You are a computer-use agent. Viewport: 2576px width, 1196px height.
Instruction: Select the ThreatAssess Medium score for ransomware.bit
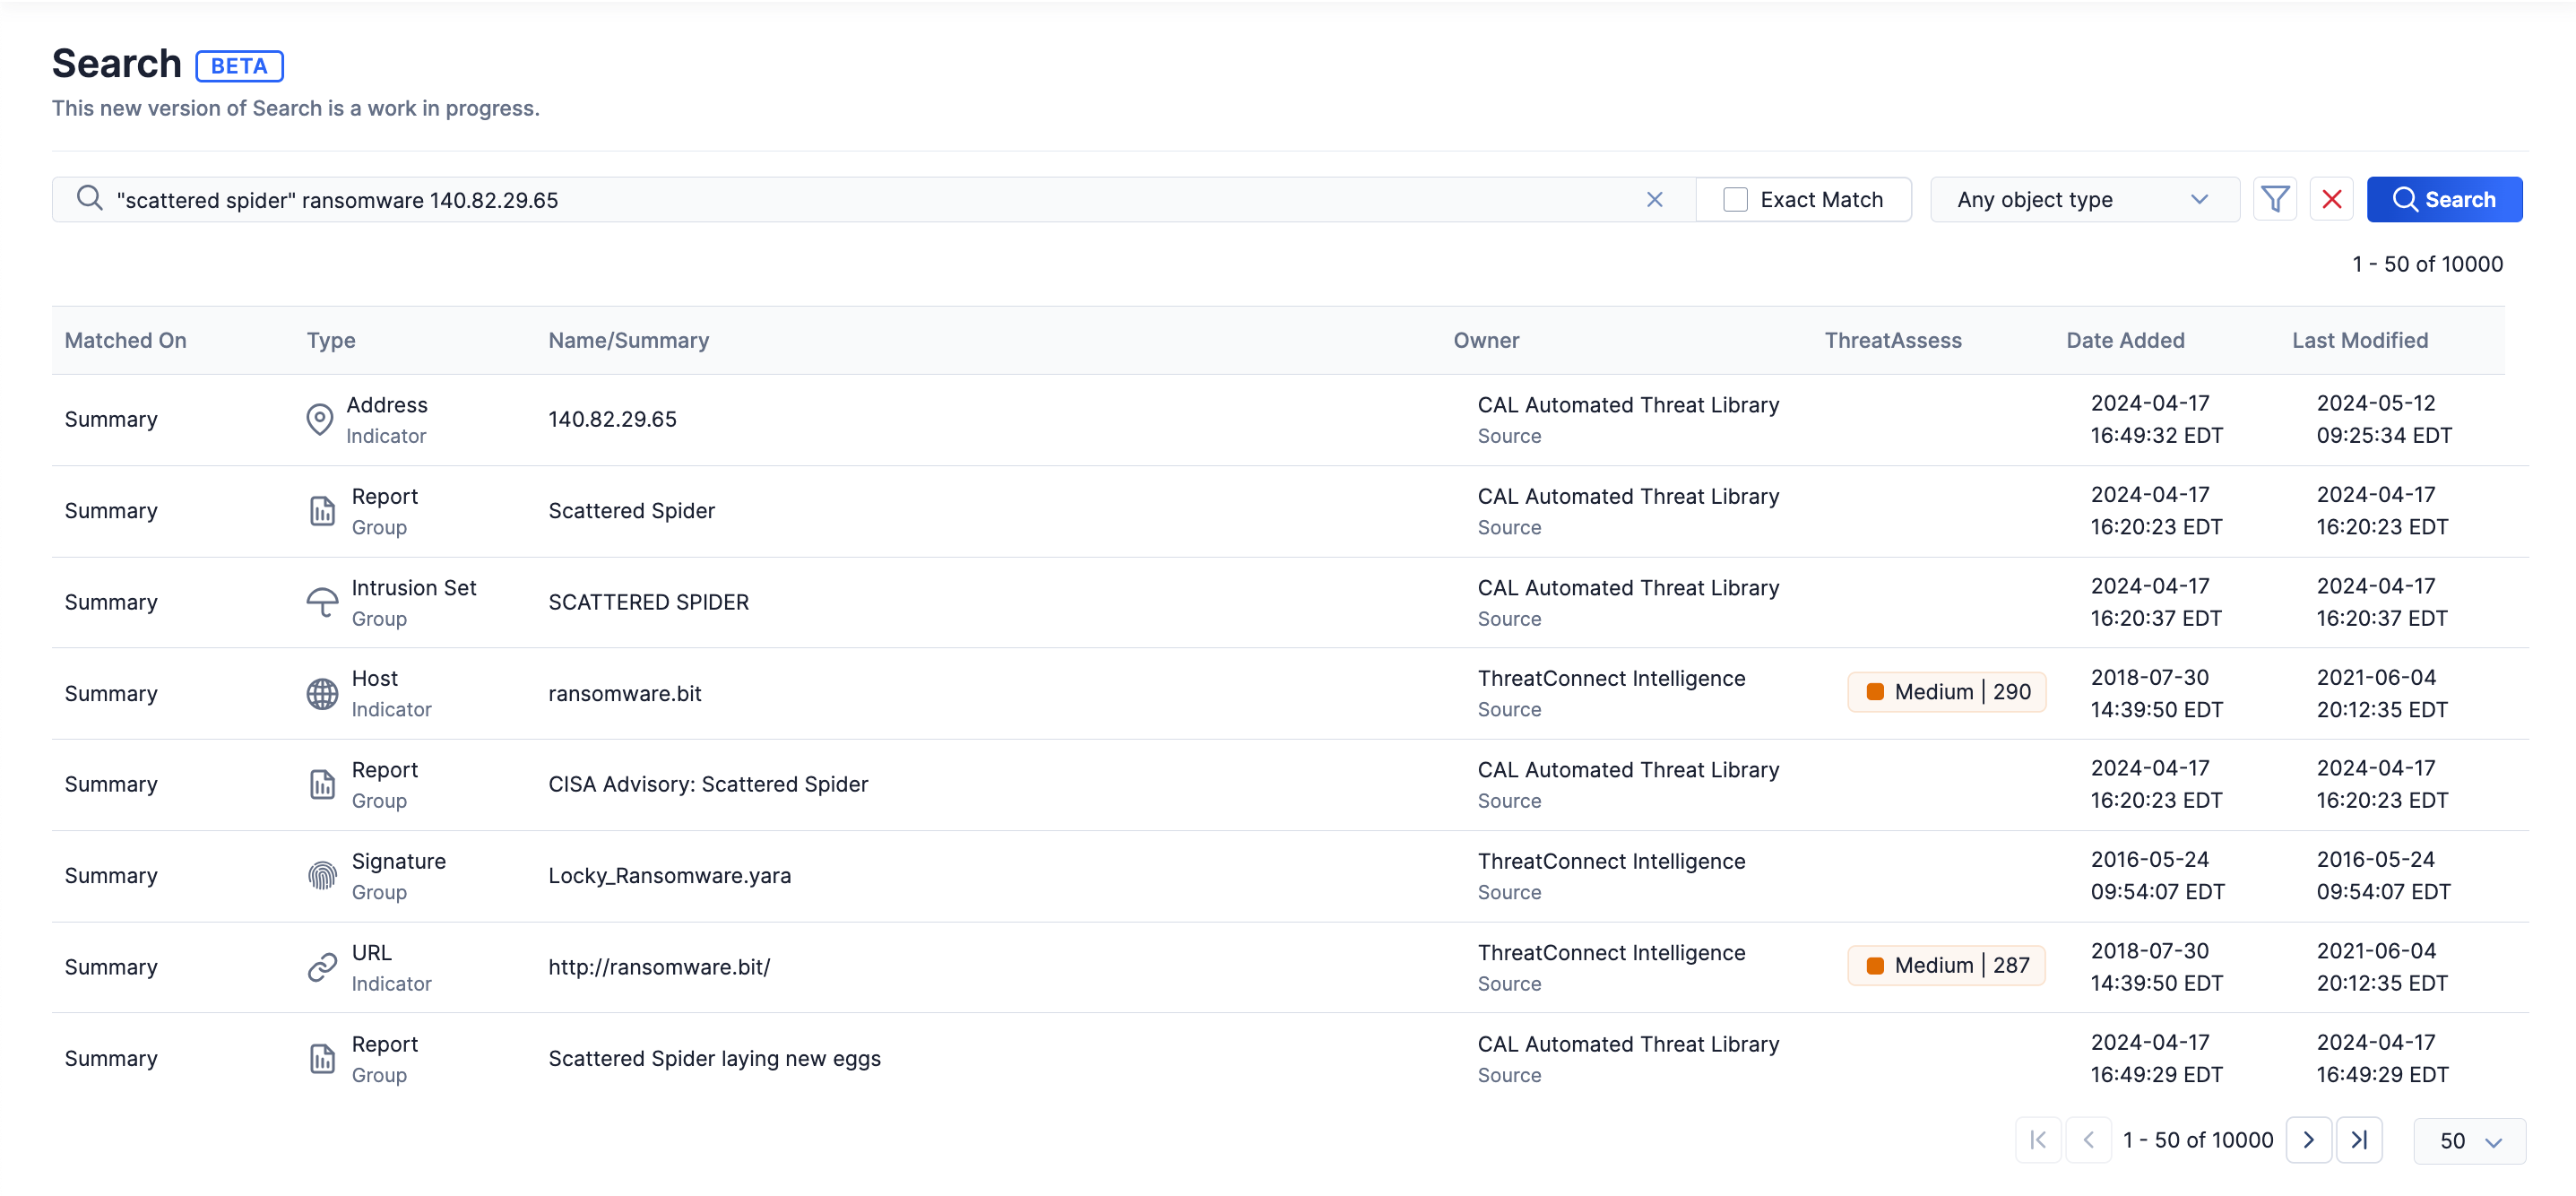coord(1945,691)
